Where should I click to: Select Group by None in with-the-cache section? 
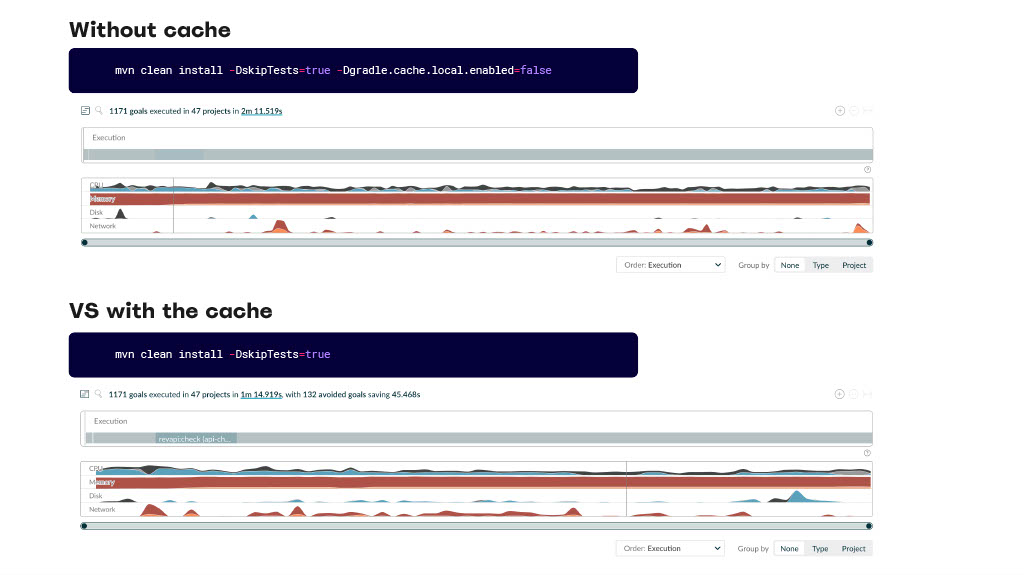click(x=789, y=549)
